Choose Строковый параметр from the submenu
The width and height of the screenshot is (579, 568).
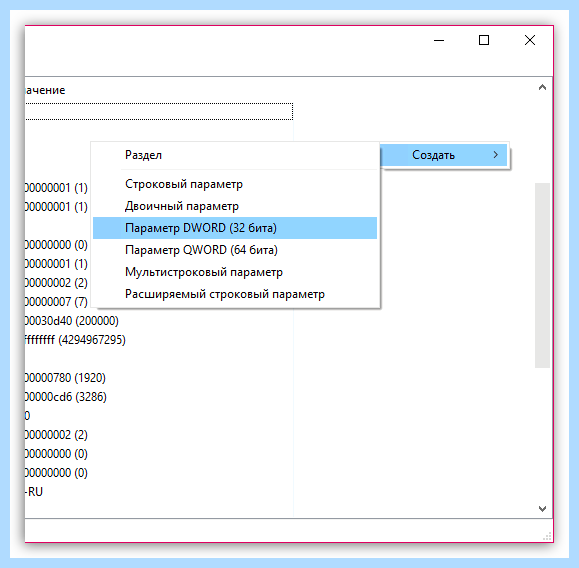(x=235, y=184)
